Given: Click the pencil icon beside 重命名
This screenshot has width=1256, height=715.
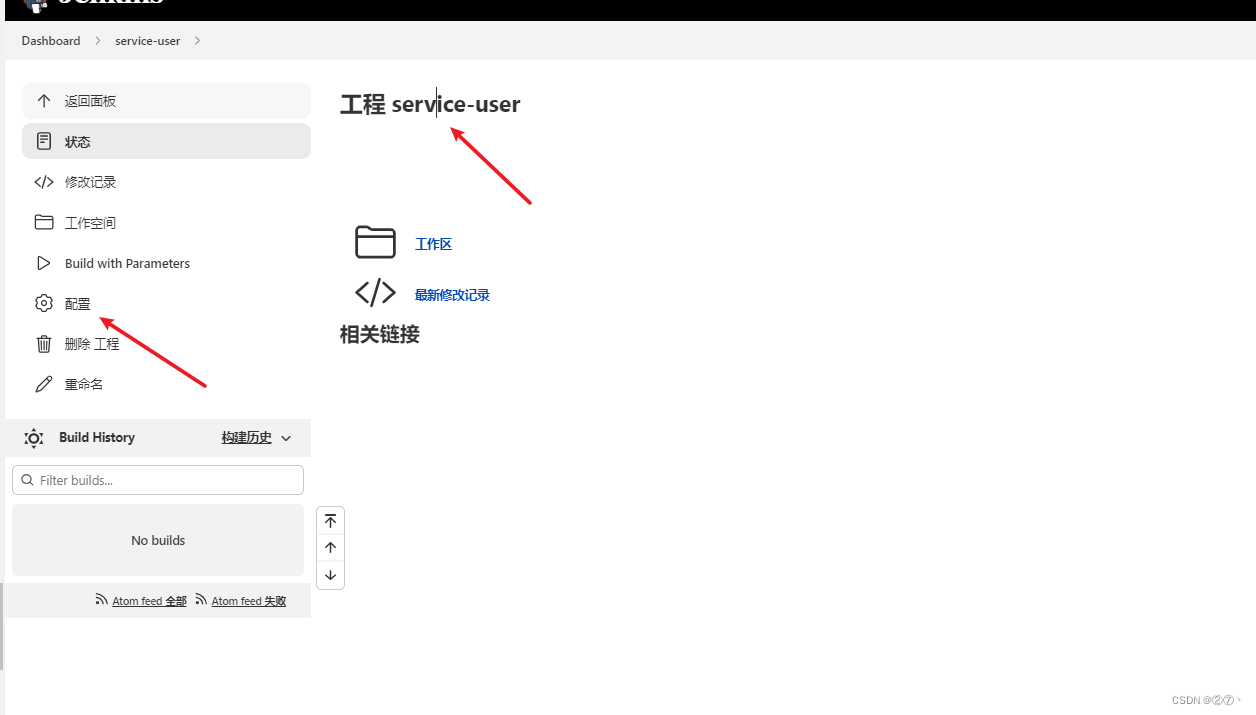Looking at the screenshot, I should [x=43, y=384].
